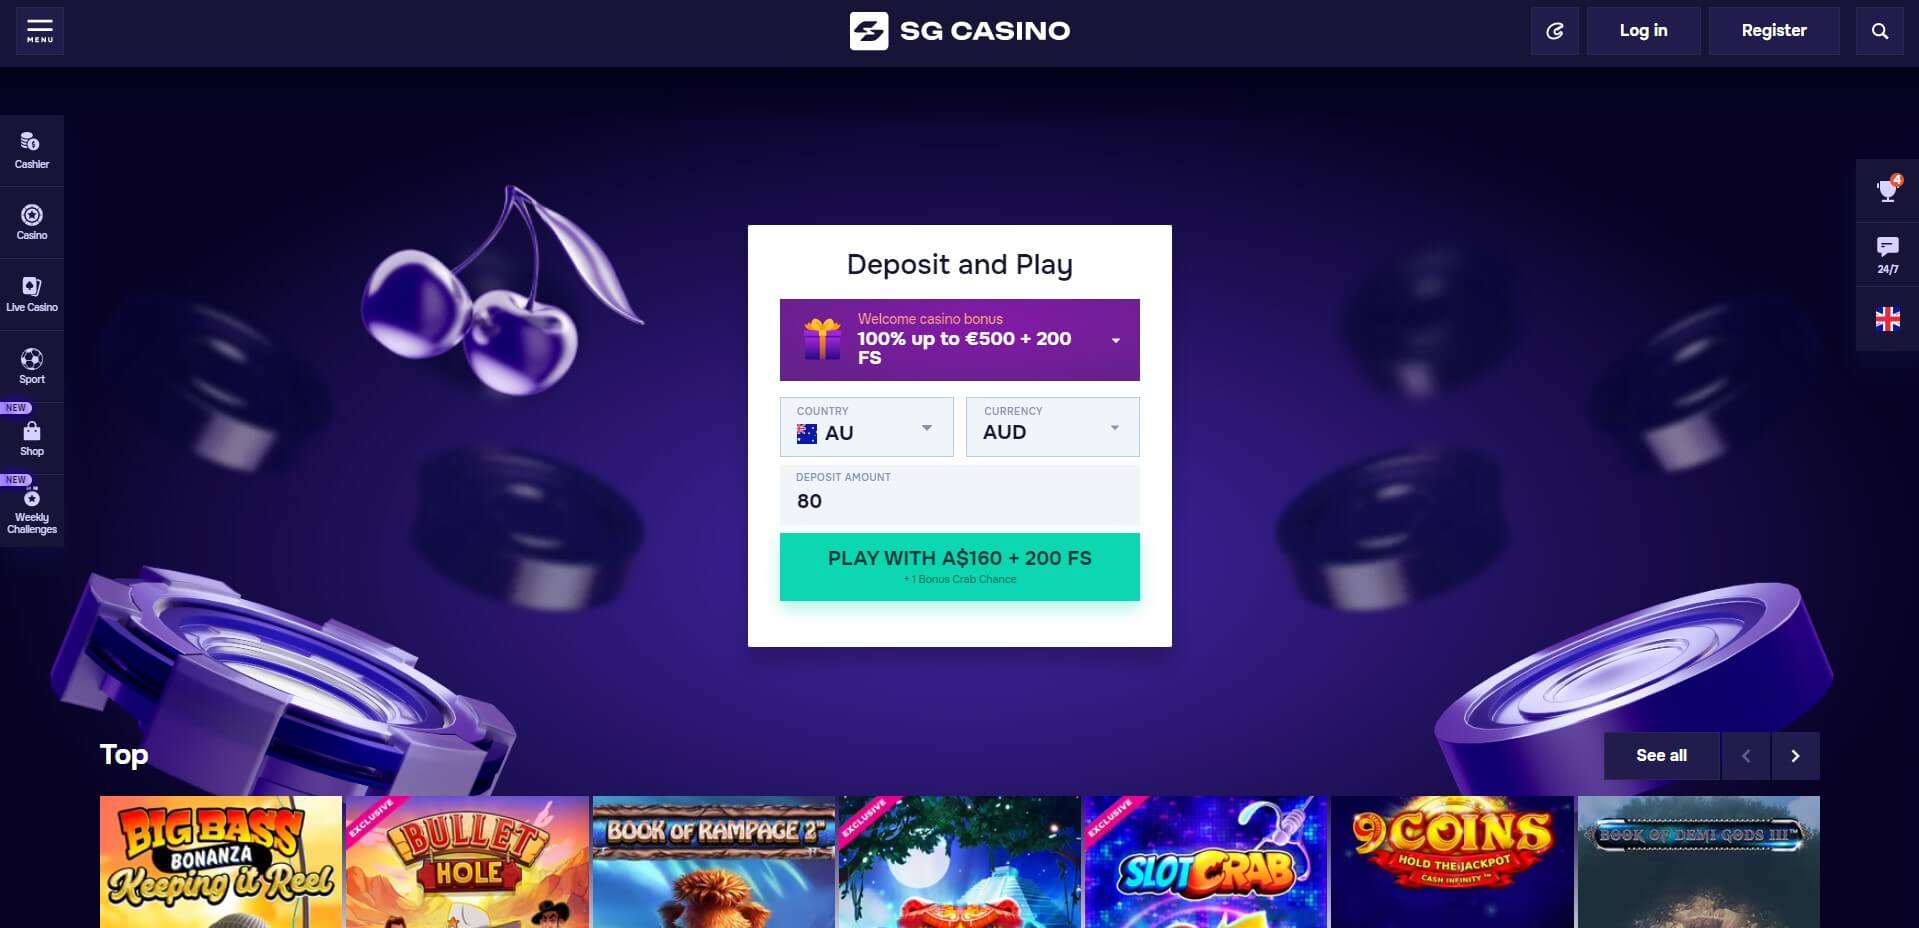The height and width of the screenshot is (928, 1919).
Task: Click the trophy tournaments icon
Action: [1887, 190]
